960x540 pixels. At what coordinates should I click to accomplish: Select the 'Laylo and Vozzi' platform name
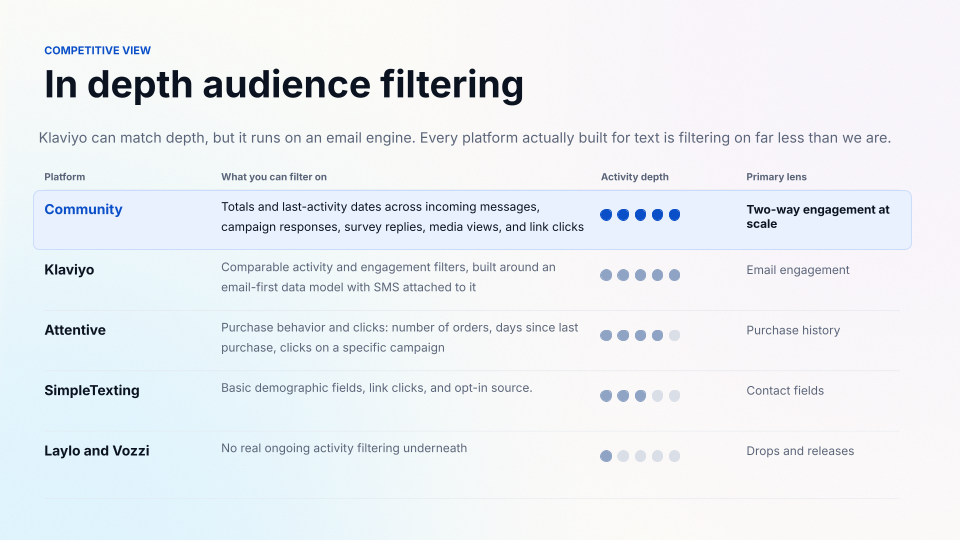(97, 451)
